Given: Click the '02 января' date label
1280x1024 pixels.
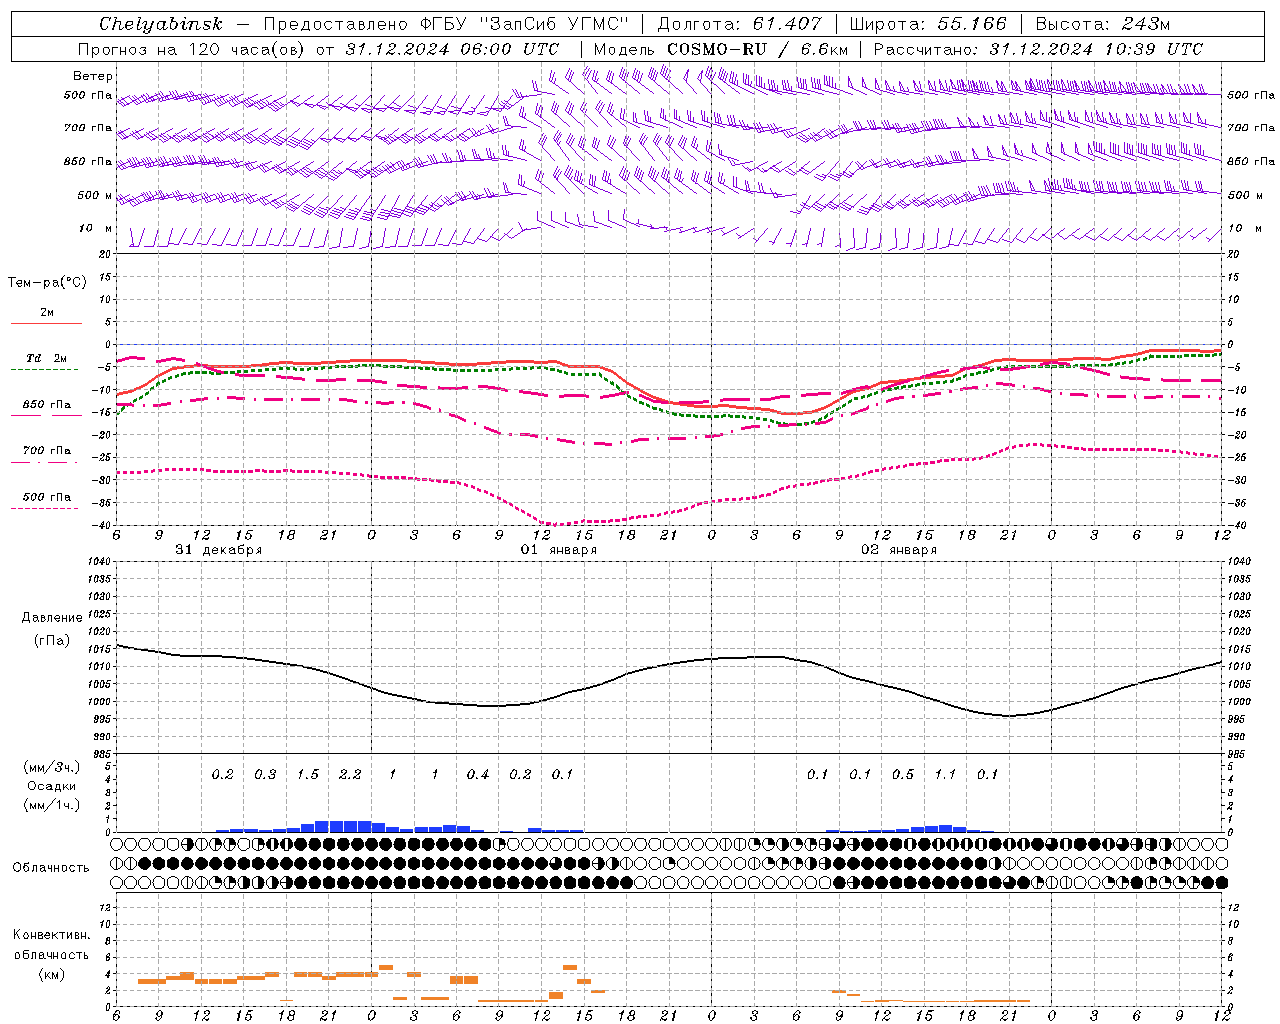Looking at the screenshot, I should point(899,550).
